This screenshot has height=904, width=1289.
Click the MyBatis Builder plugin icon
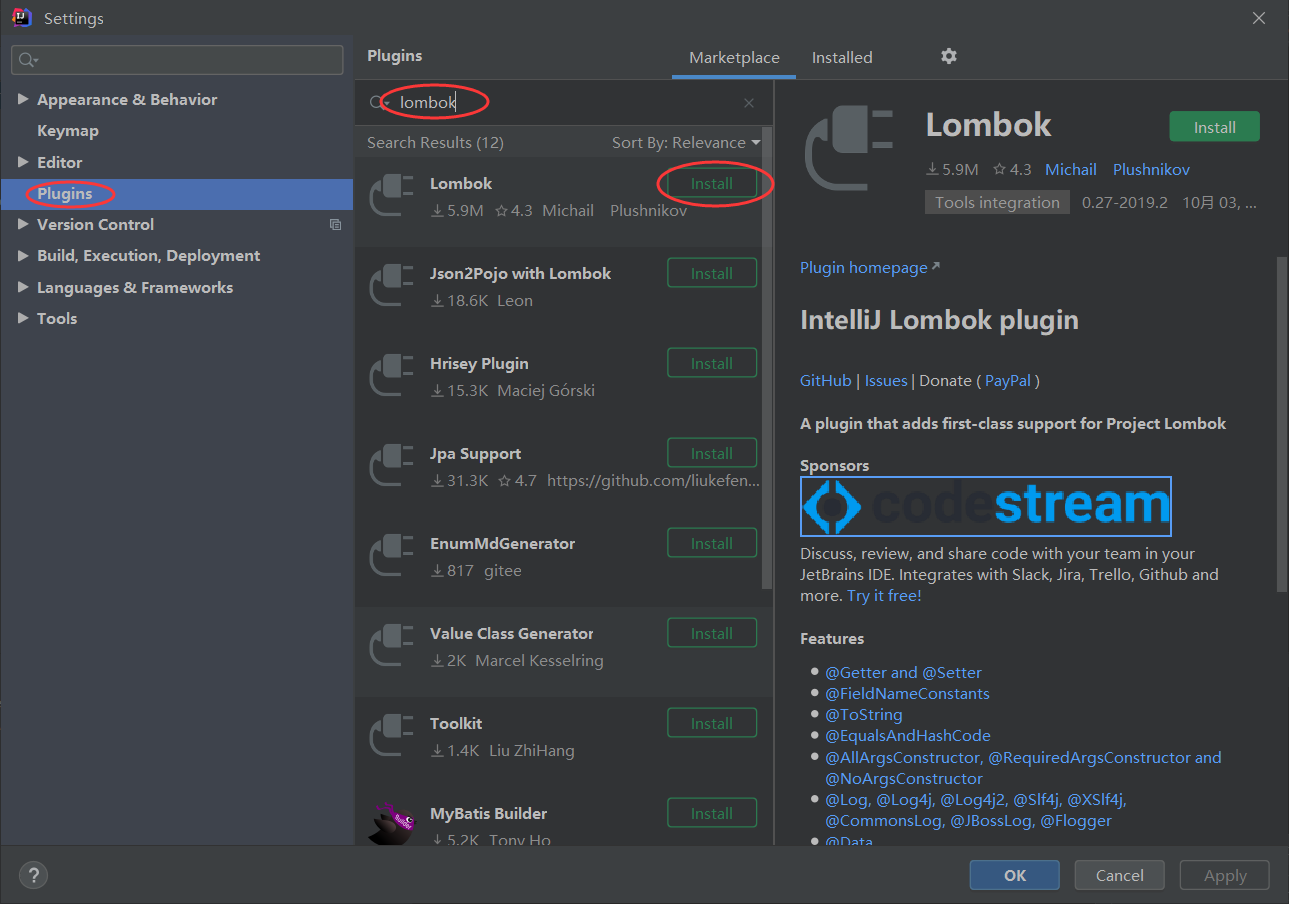(x=392, y=824)
